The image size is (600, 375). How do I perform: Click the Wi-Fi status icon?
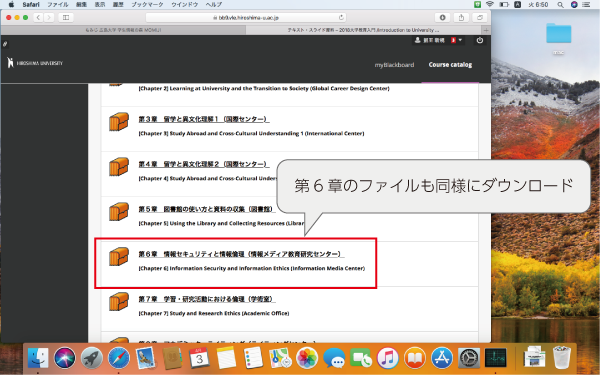489,5
